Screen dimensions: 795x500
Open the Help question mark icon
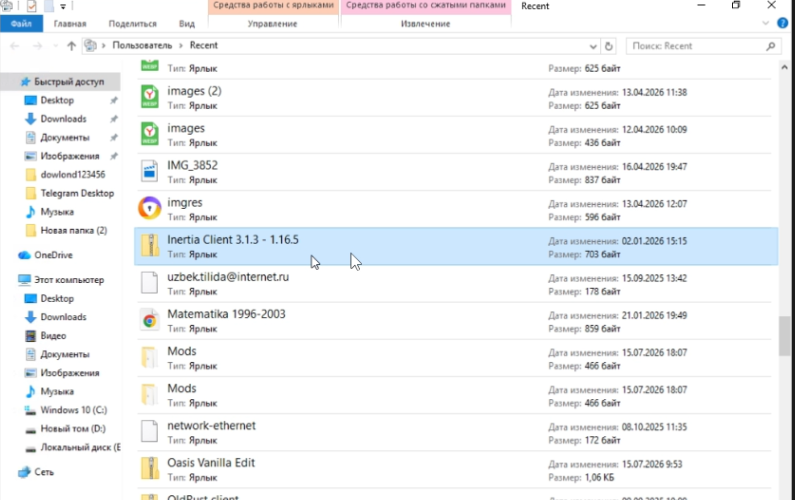tap(782, 23)
